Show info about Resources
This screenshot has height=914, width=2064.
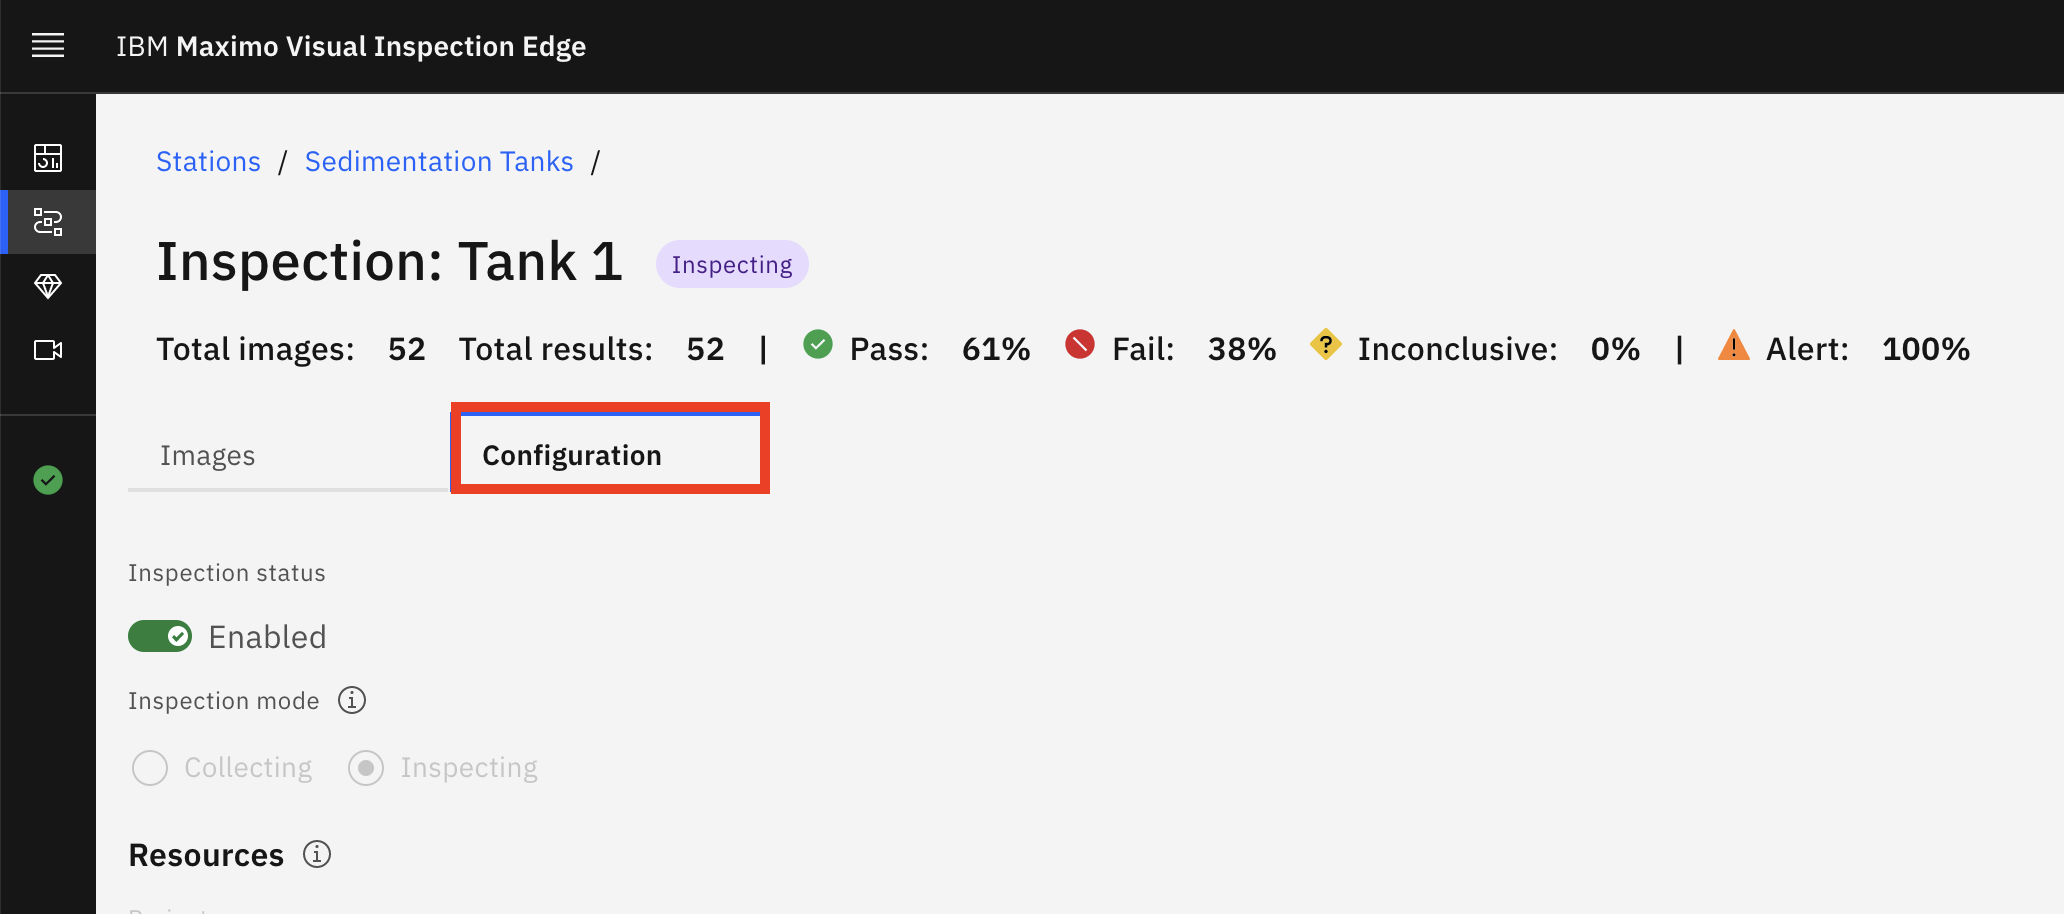pyautogui.click(x=317, y=855)
